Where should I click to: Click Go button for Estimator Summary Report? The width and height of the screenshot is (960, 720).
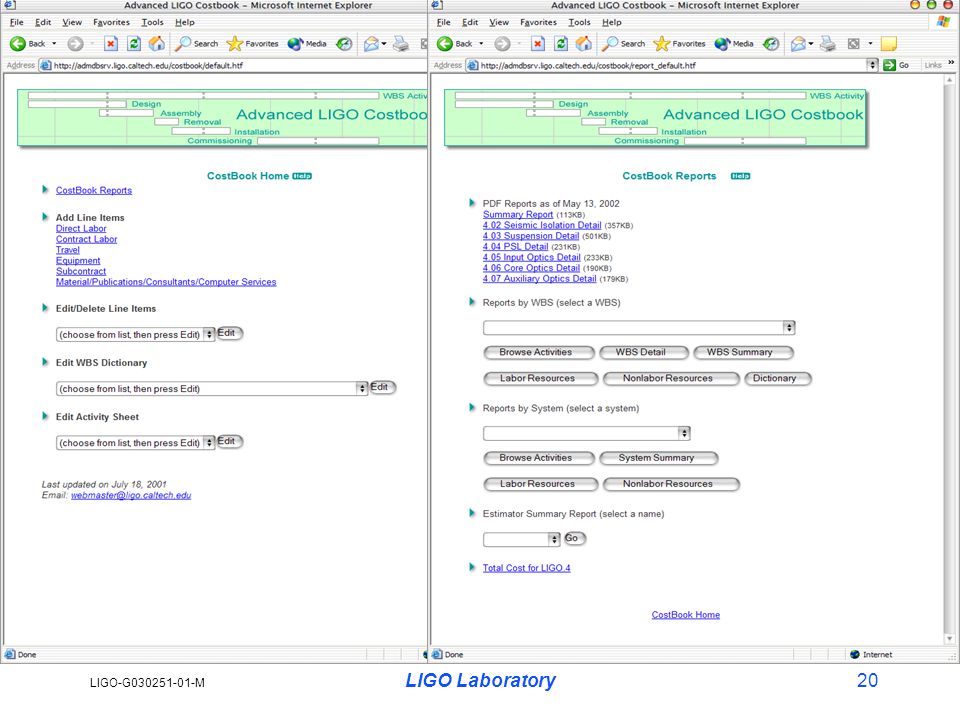coord(574,538)
